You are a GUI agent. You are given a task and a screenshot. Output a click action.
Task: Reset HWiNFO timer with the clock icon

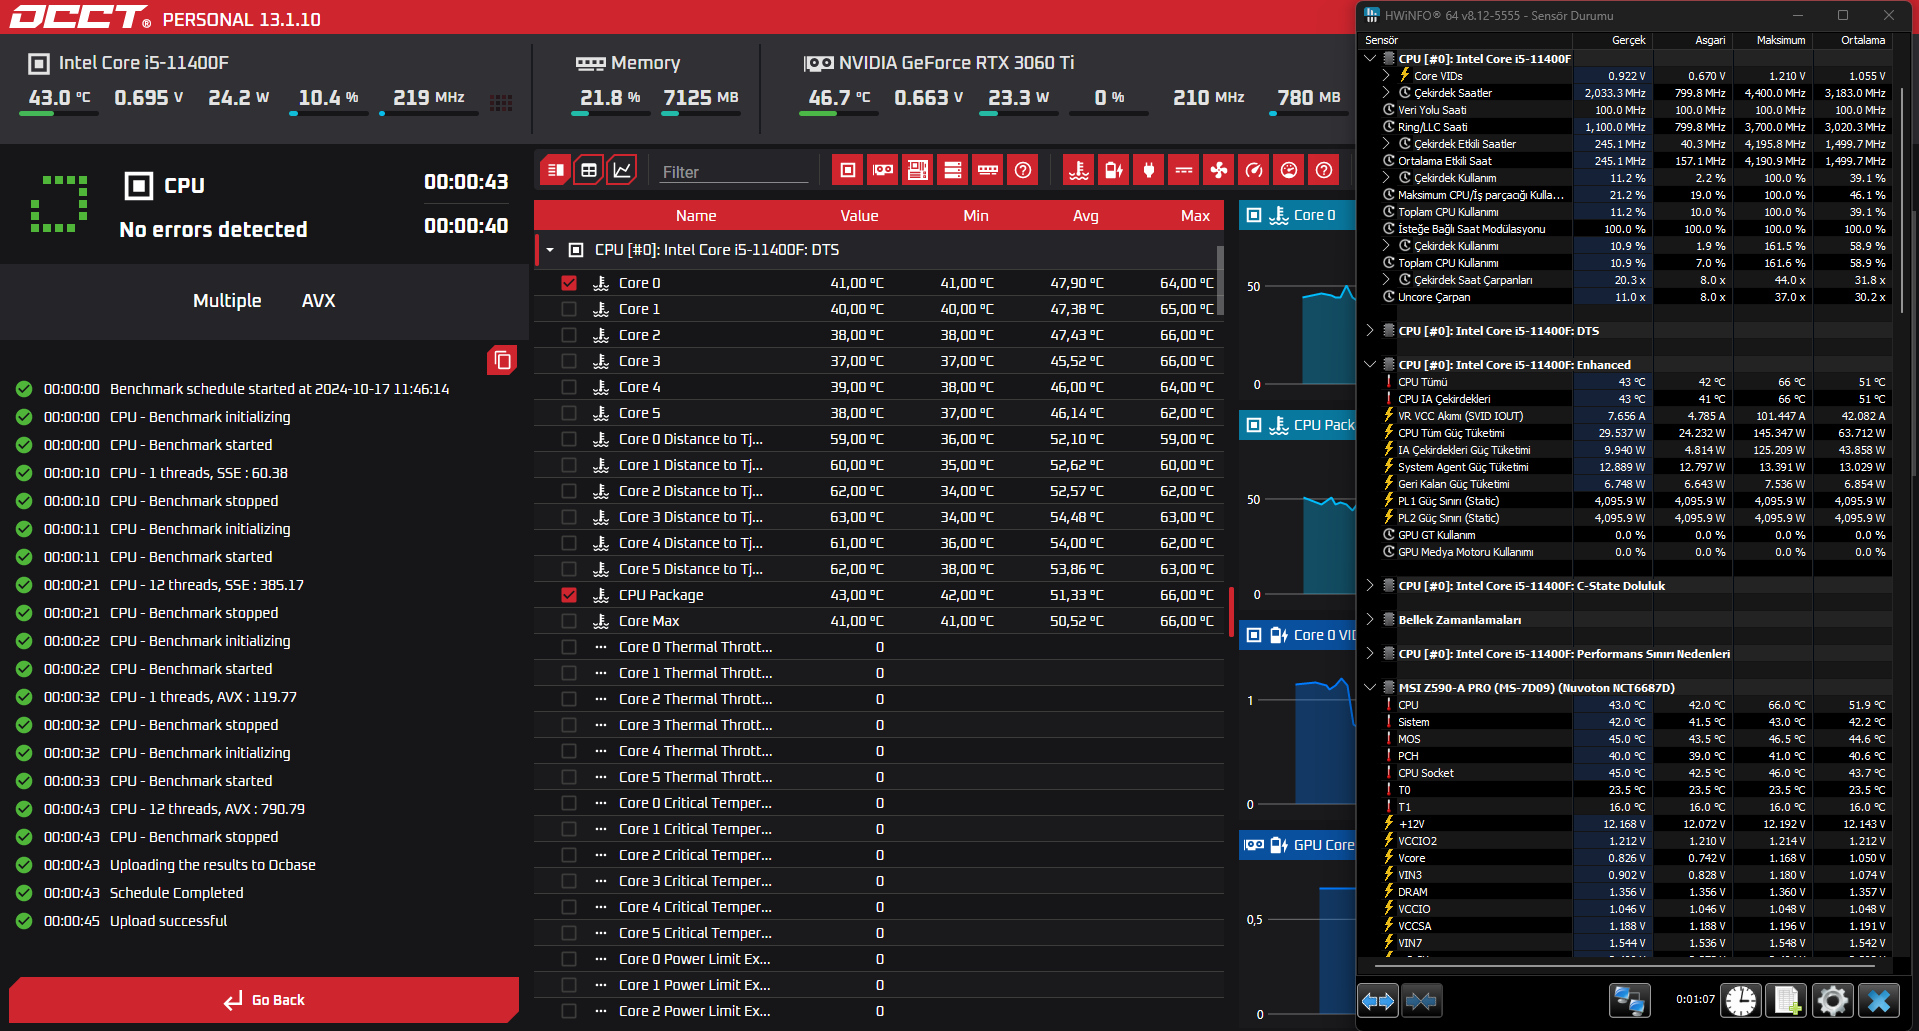(x=1741, y=1000)
